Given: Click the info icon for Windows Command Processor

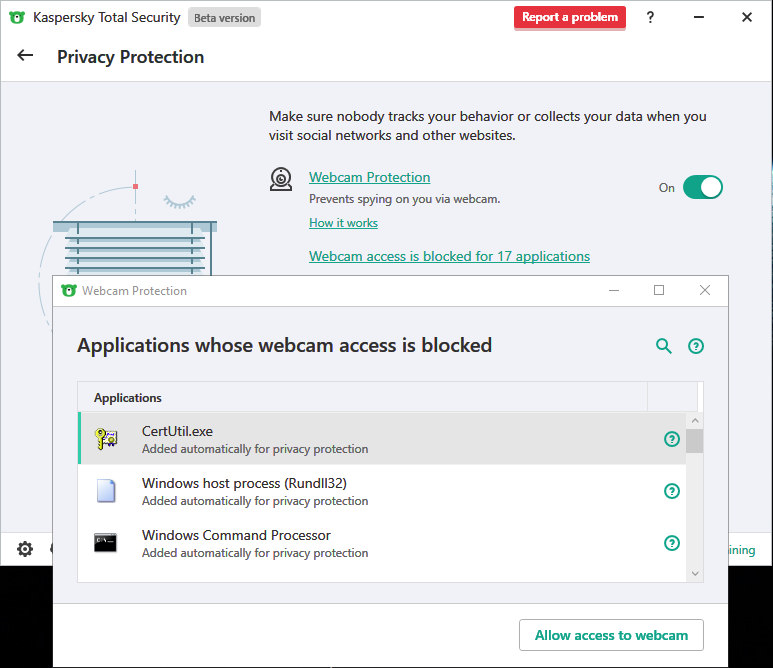Looking at the screenshot, I should point(672,543).
